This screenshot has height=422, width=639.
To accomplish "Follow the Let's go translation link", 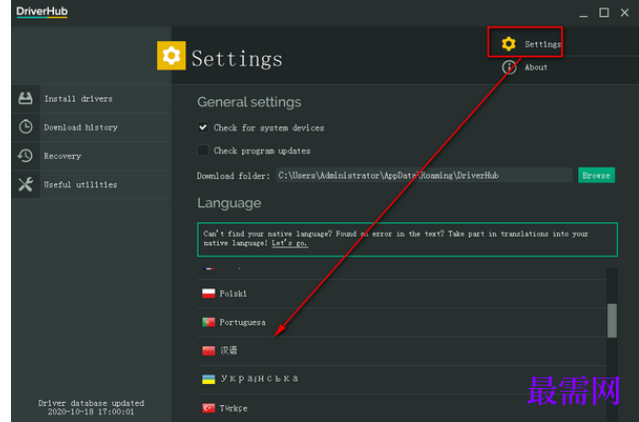I will point(289,243).
